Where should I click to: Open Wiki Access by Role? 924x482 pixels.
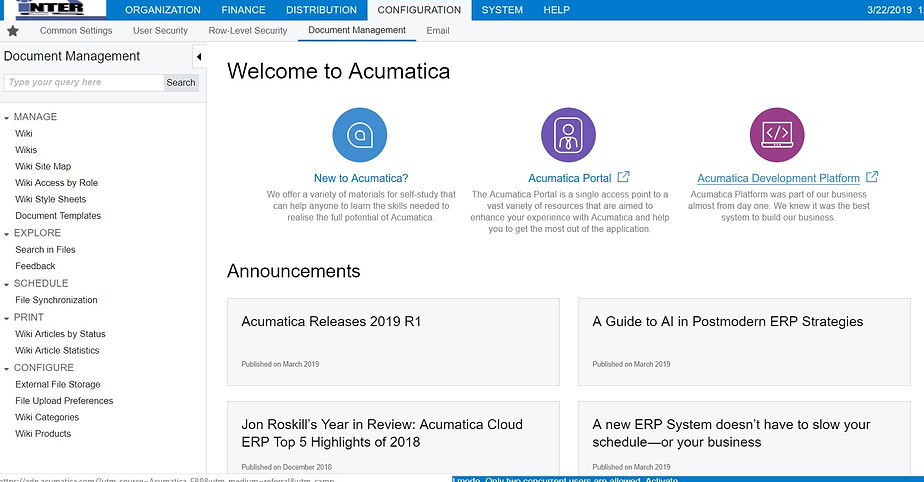click(x=57, y=183)
